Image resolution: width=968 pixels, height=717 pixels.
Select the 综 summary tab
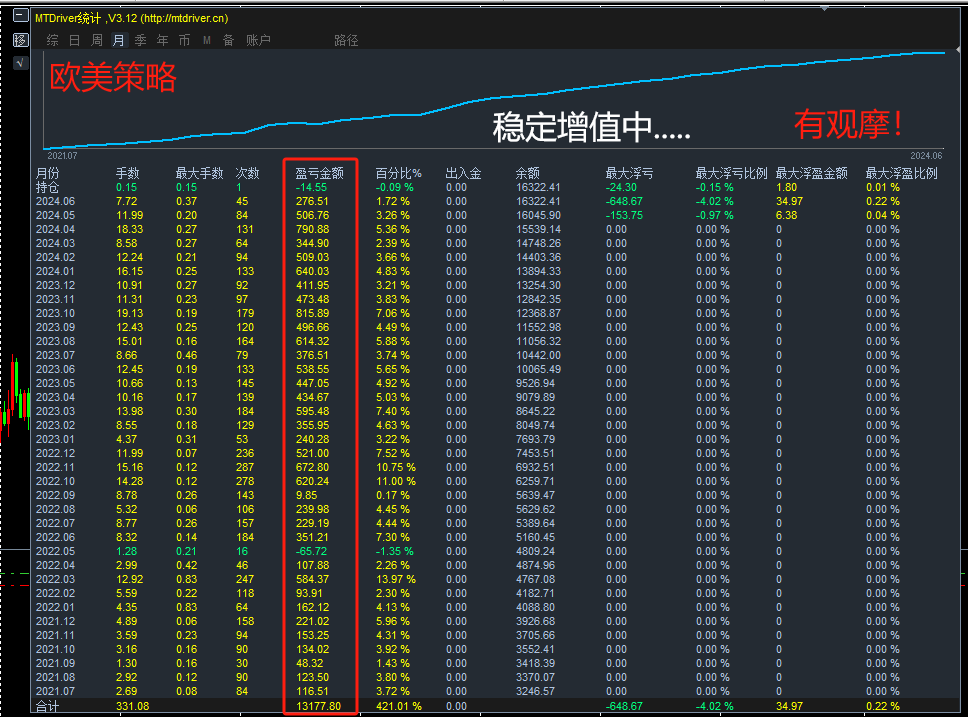click(x=51, y=41)
